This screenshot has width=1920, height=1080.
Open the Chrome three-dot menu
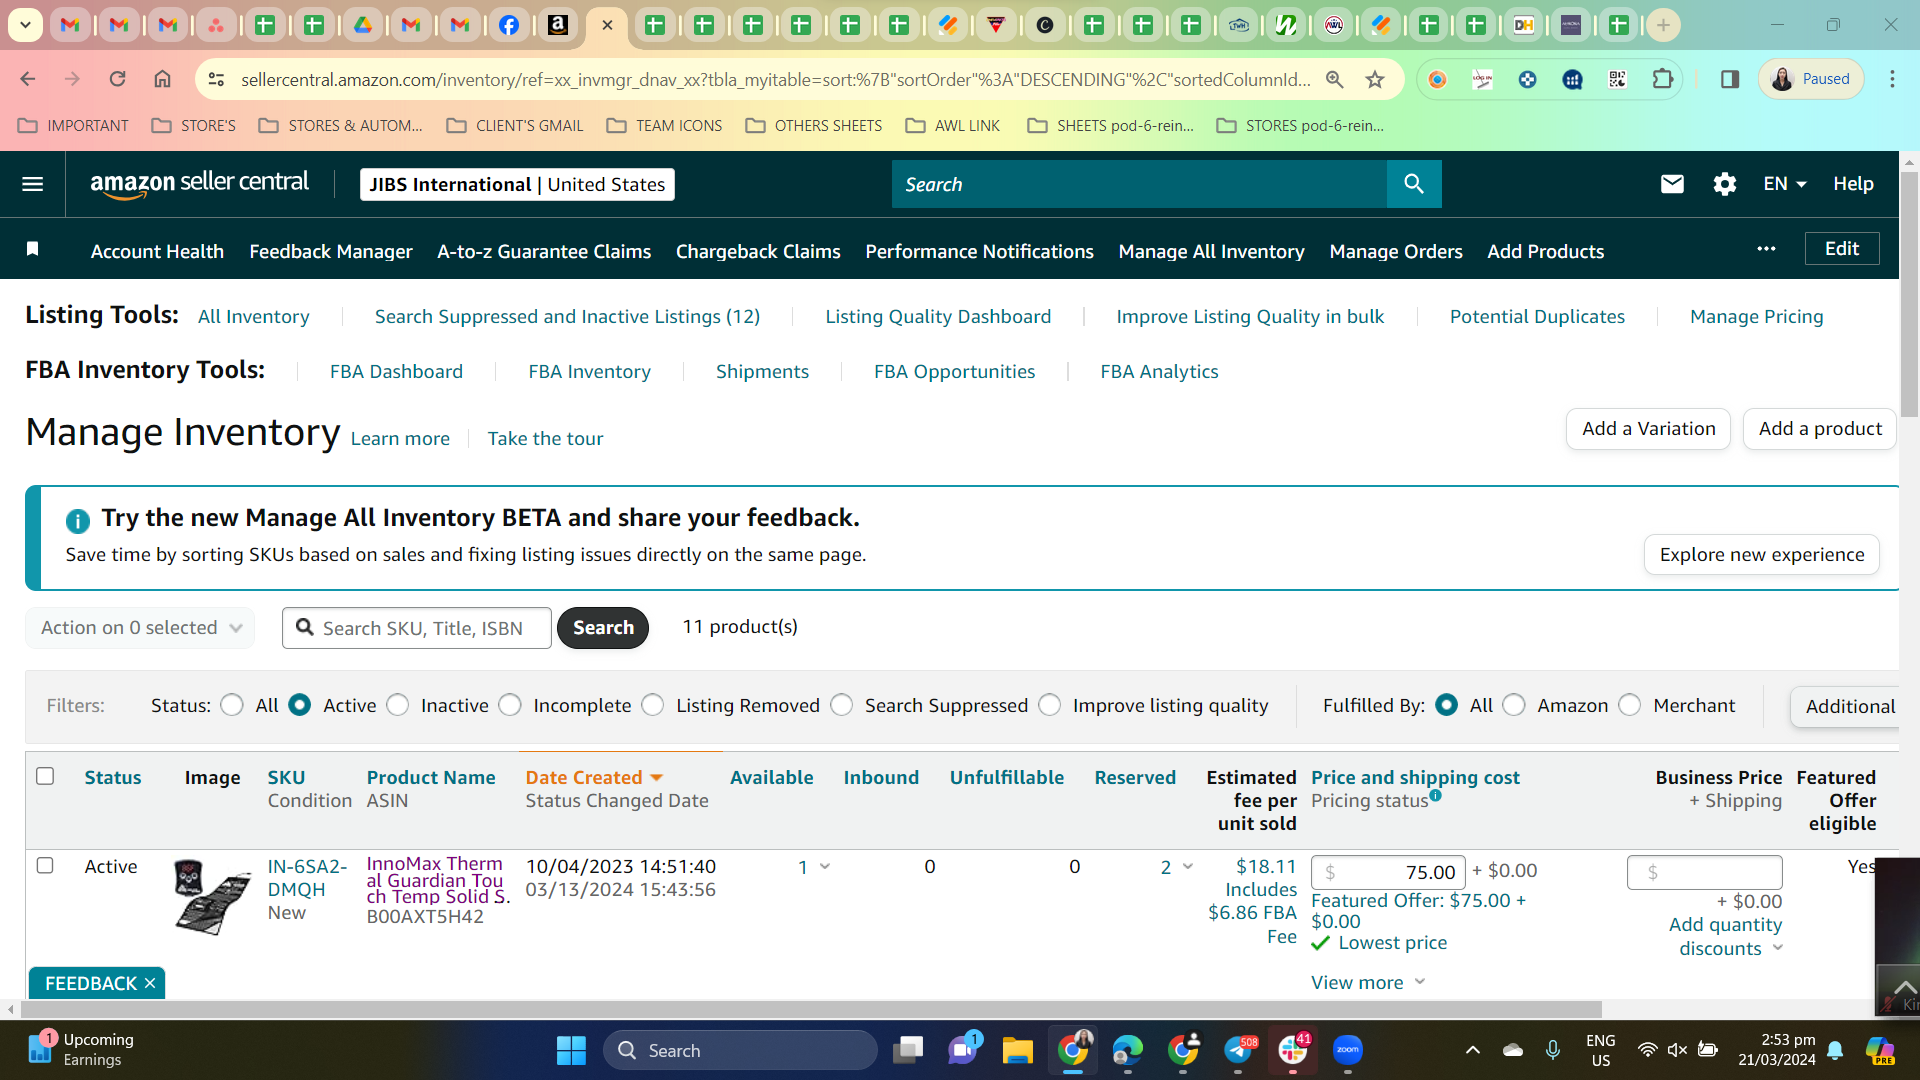coord(1892,79)
